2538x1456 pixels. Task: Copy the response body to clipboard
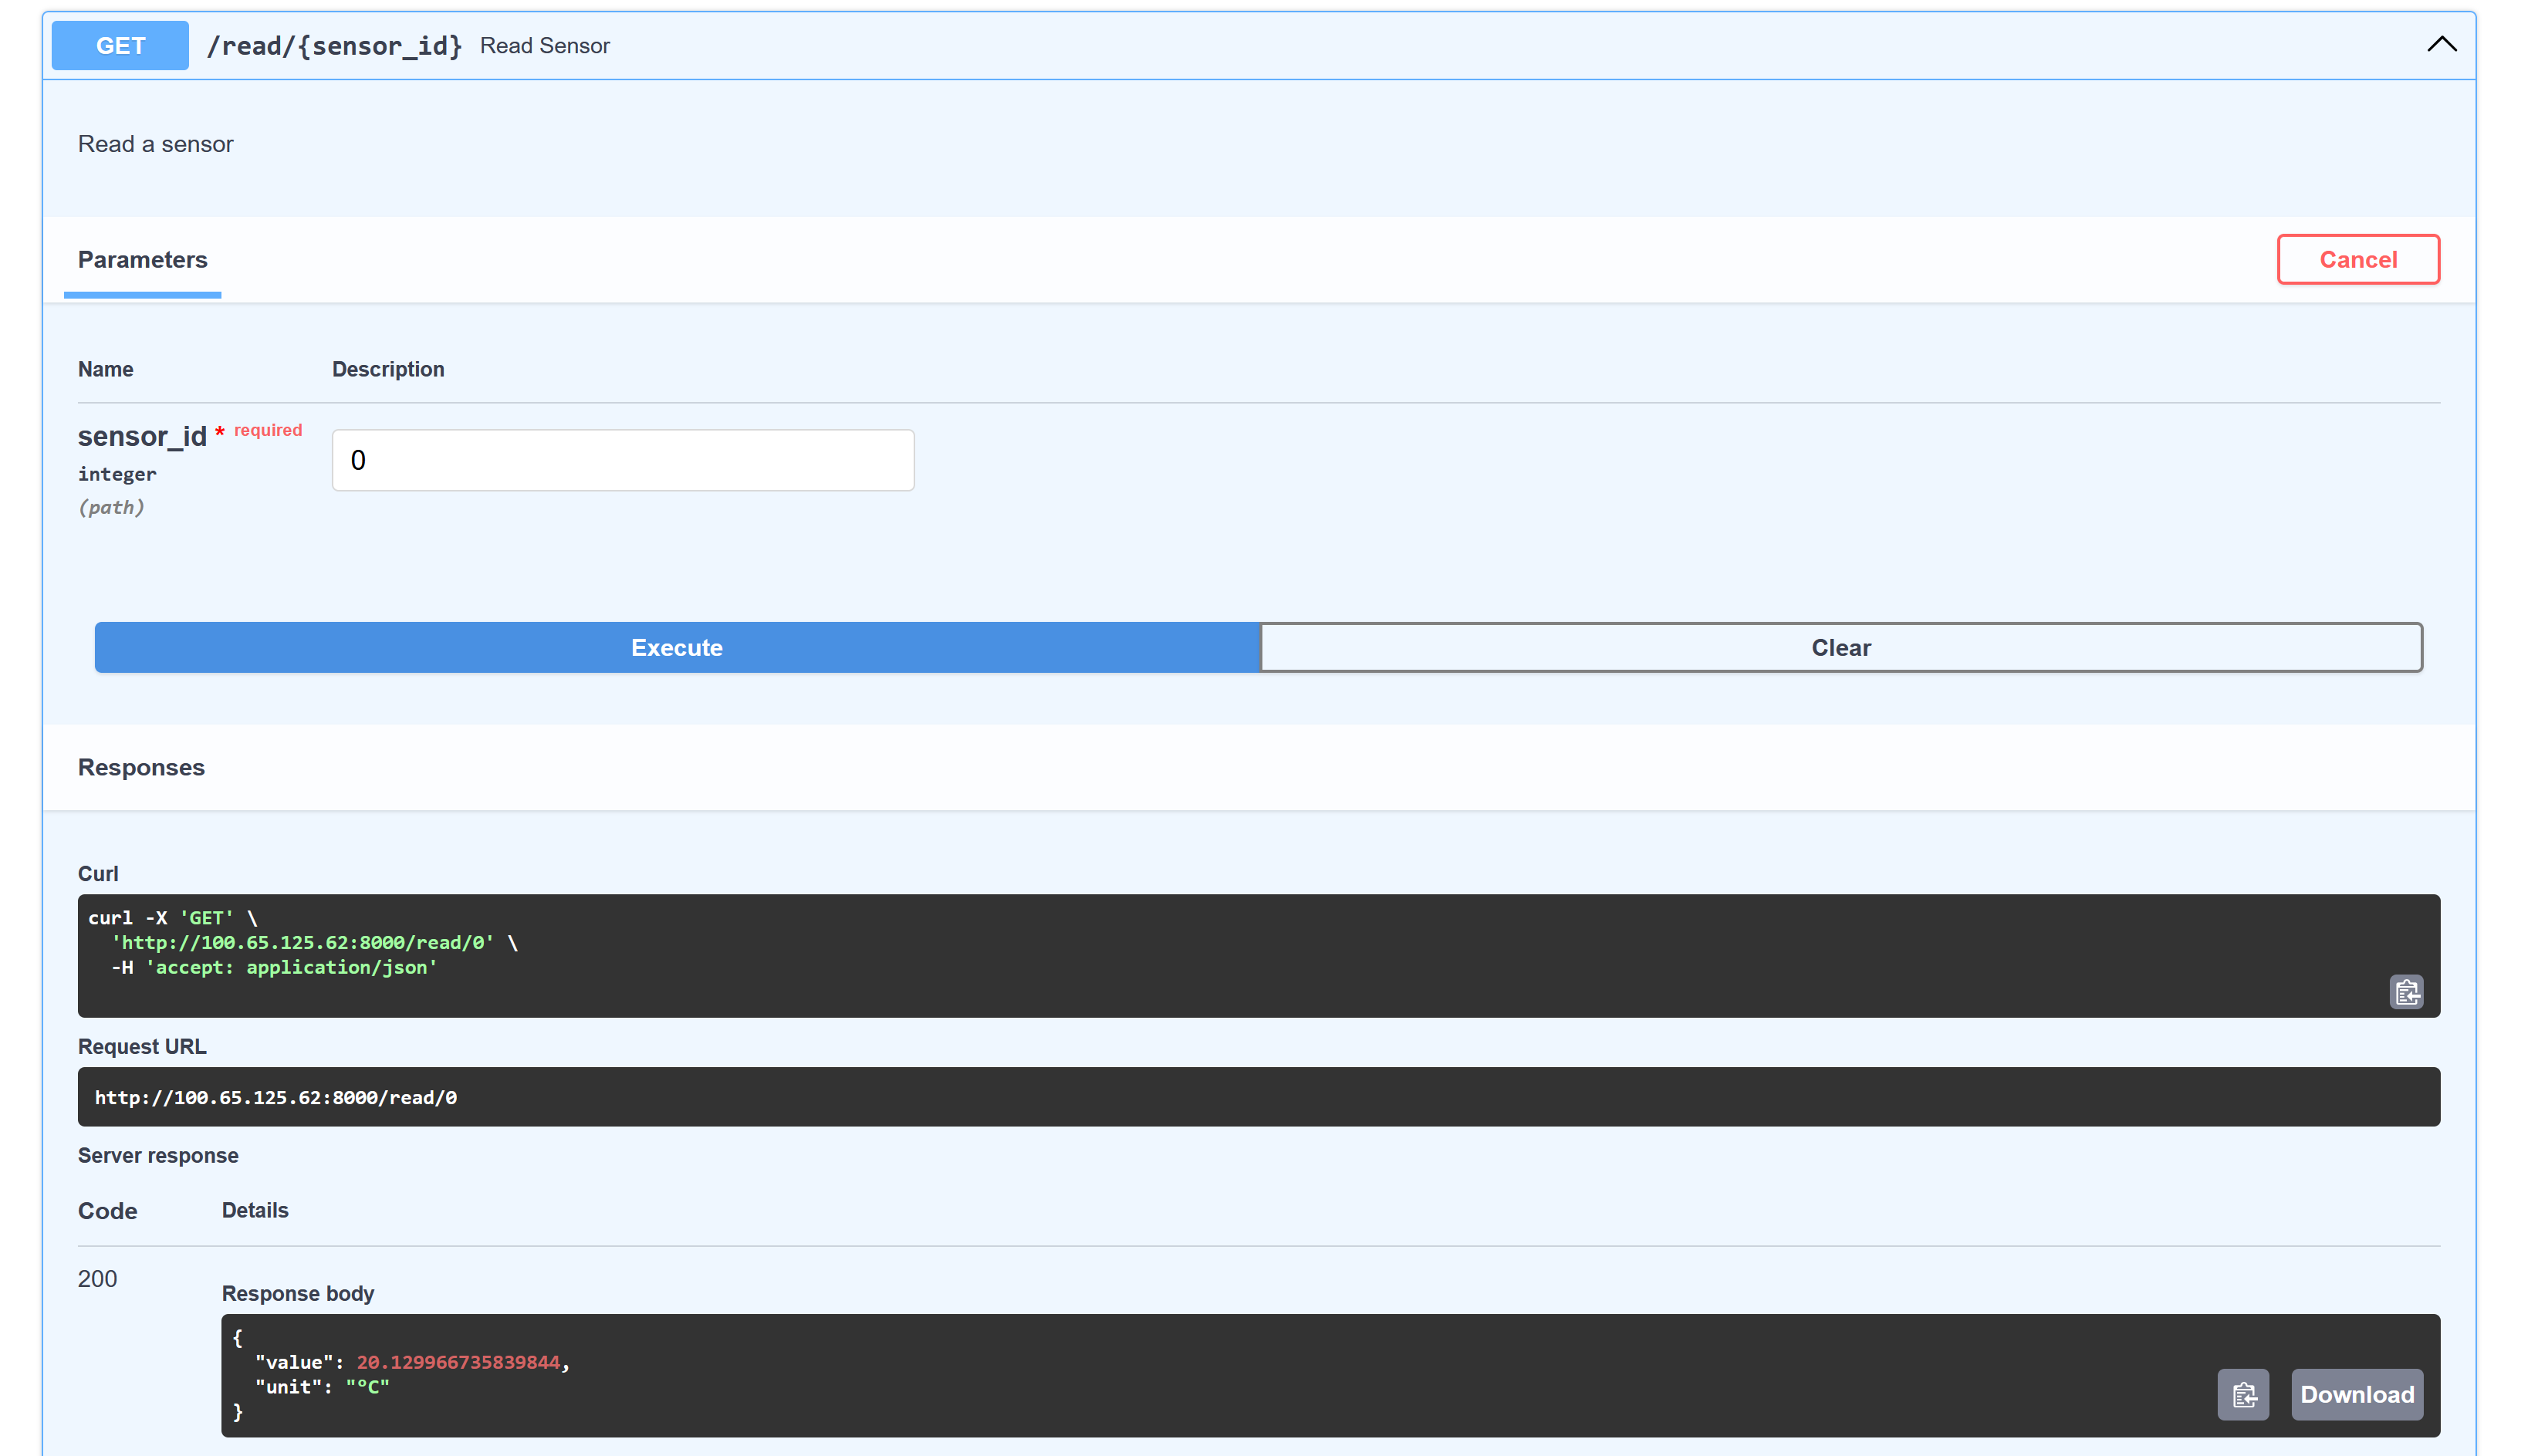pyautogui.click(x=2244, y=1394)
